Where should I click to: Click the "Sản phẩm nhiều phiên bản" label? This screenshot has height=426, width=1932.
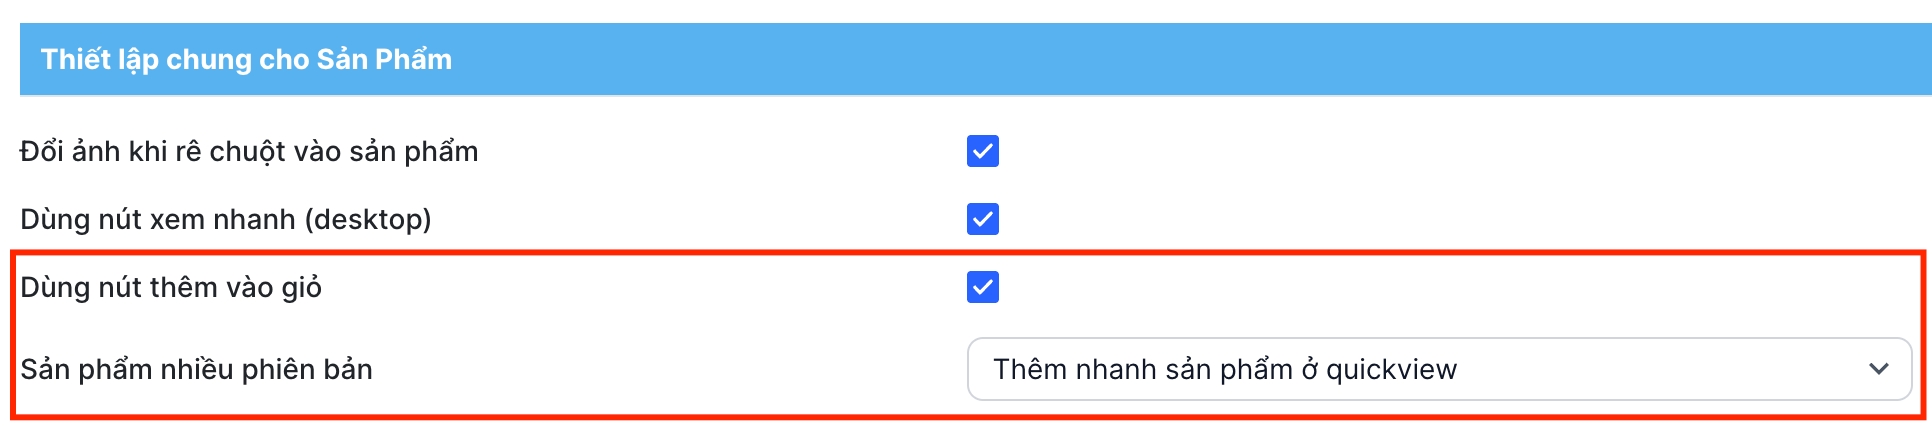tap(196, 369)
